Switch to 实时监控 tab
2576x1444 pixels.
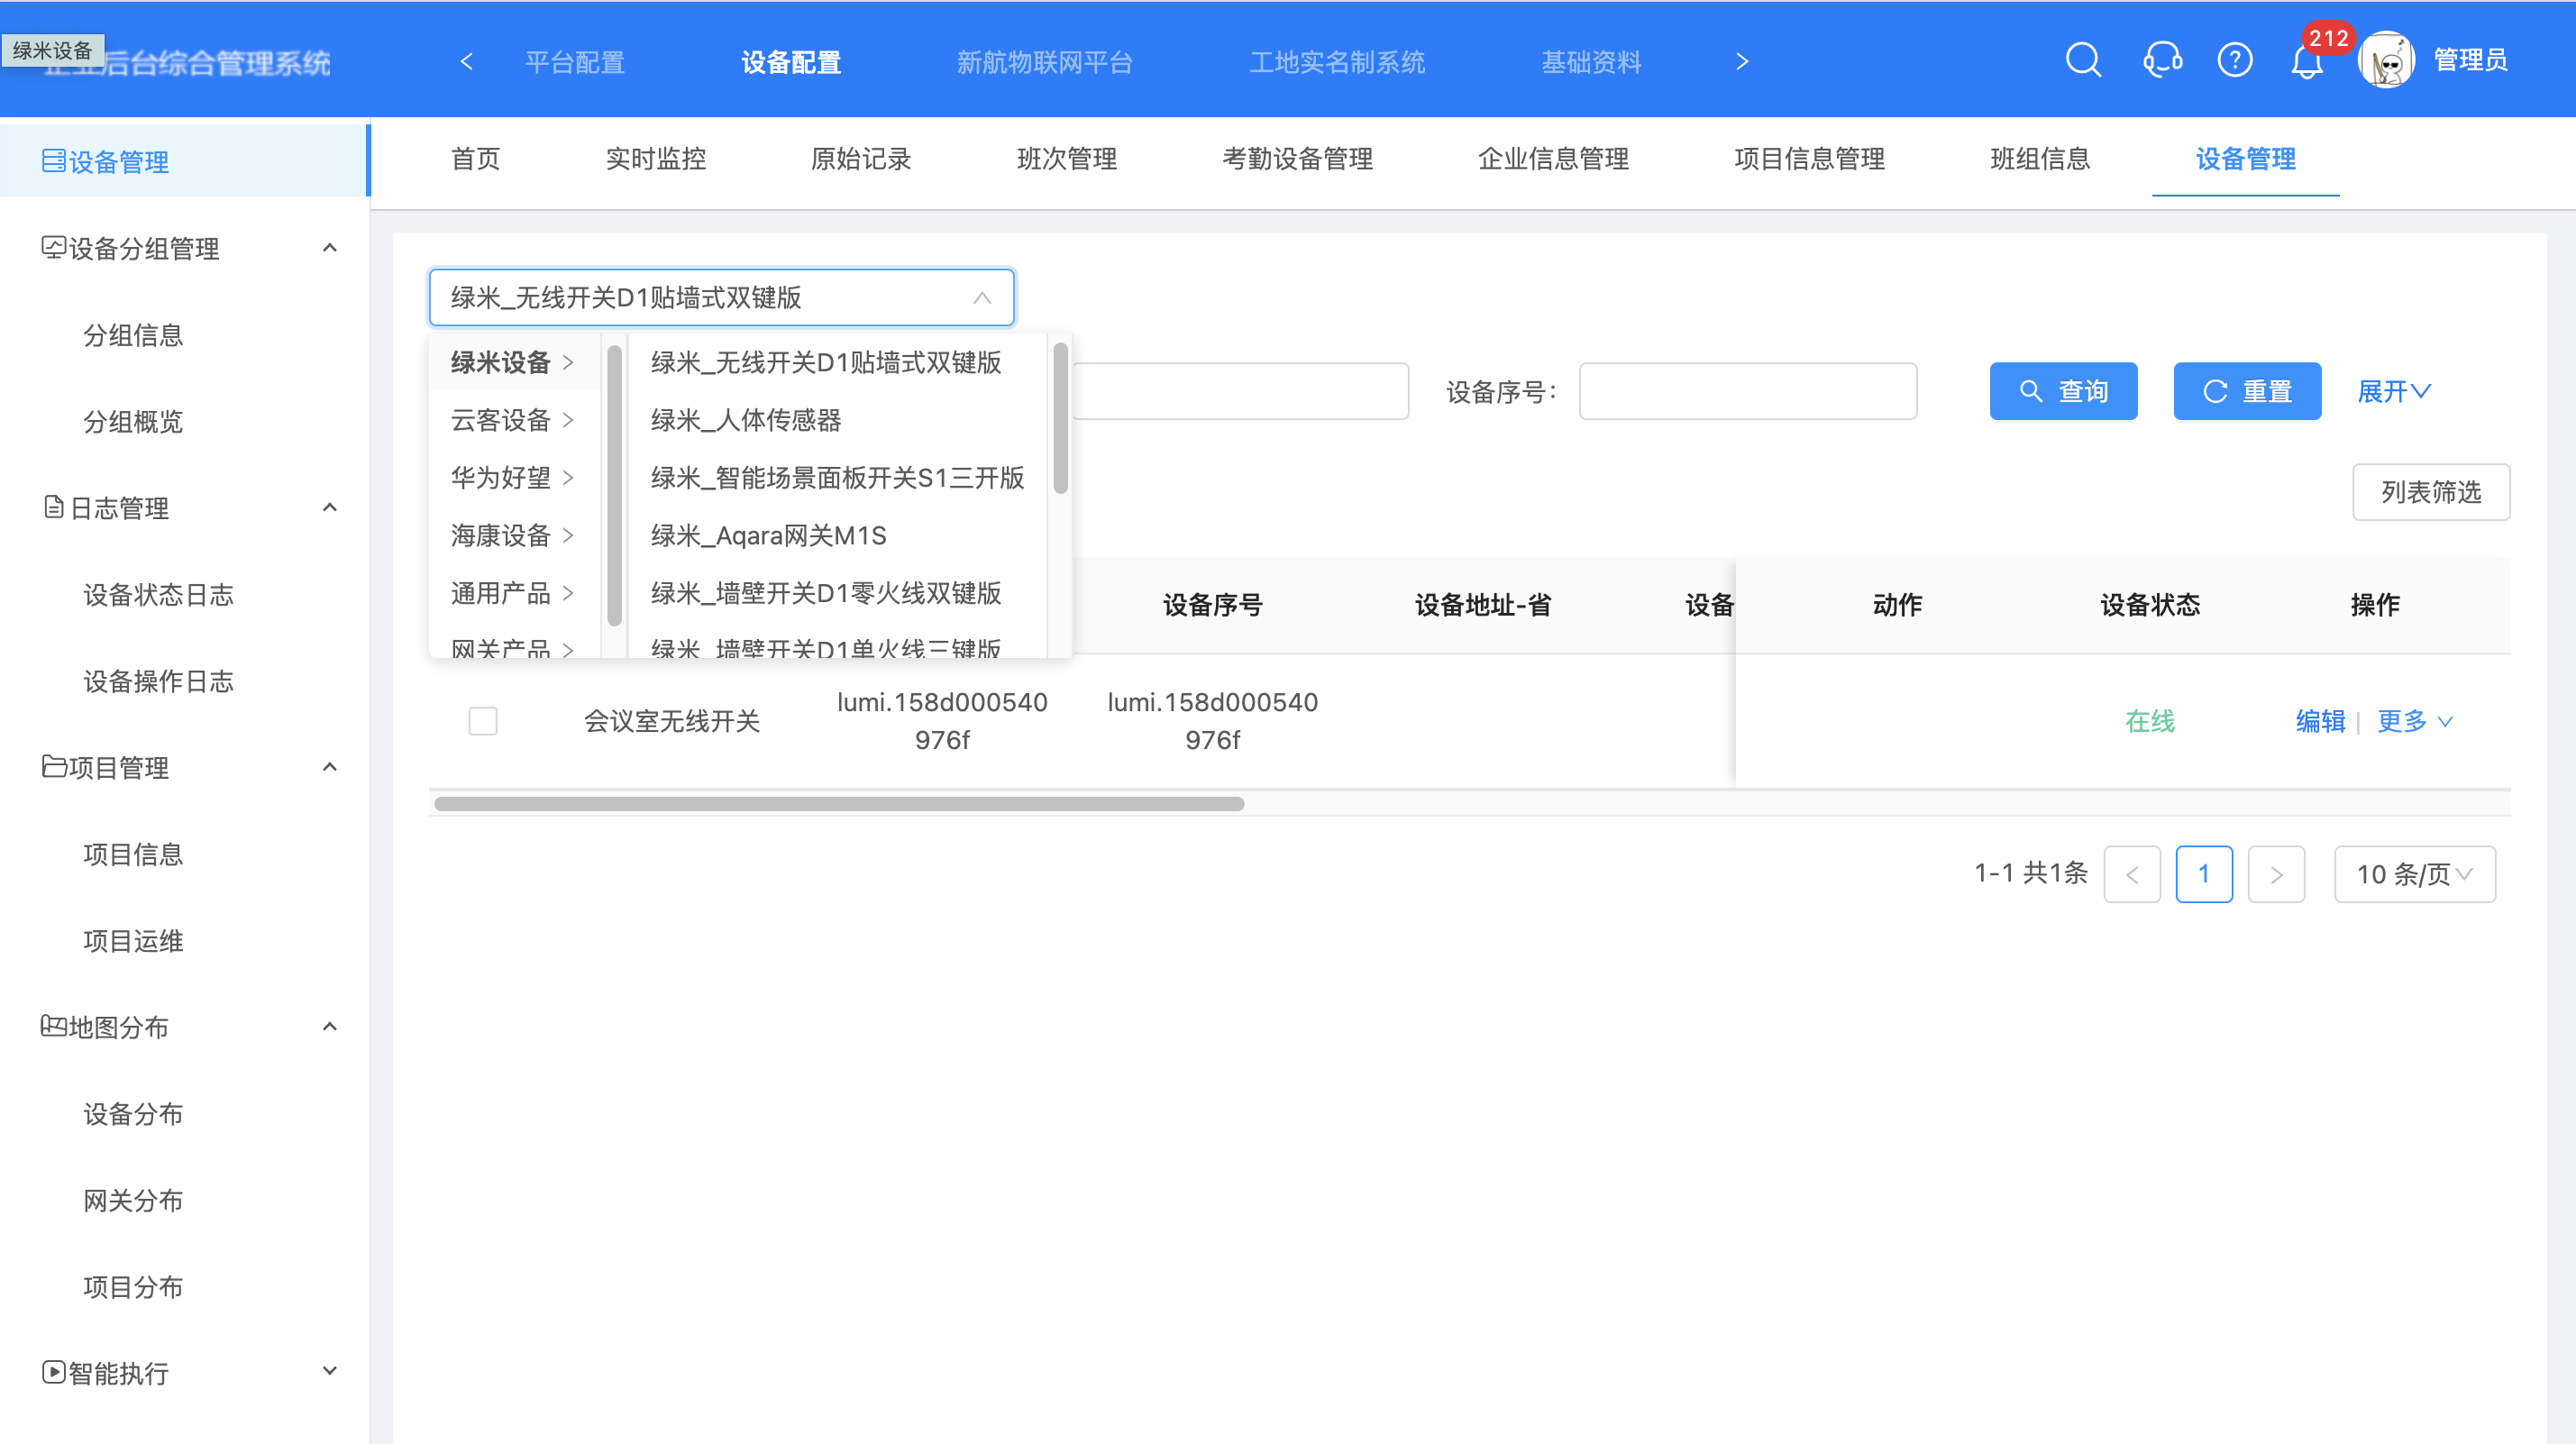pos(655,159)
